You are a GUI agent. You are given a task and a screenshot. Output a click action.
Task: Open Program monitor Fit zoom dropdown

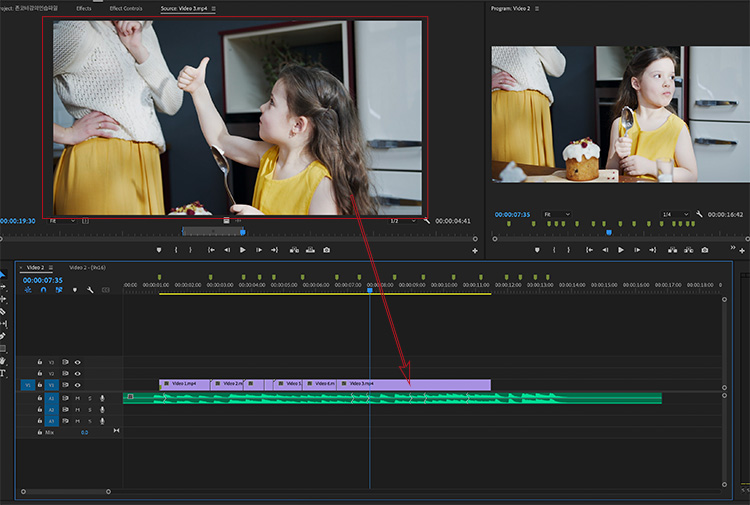point(557,214)
